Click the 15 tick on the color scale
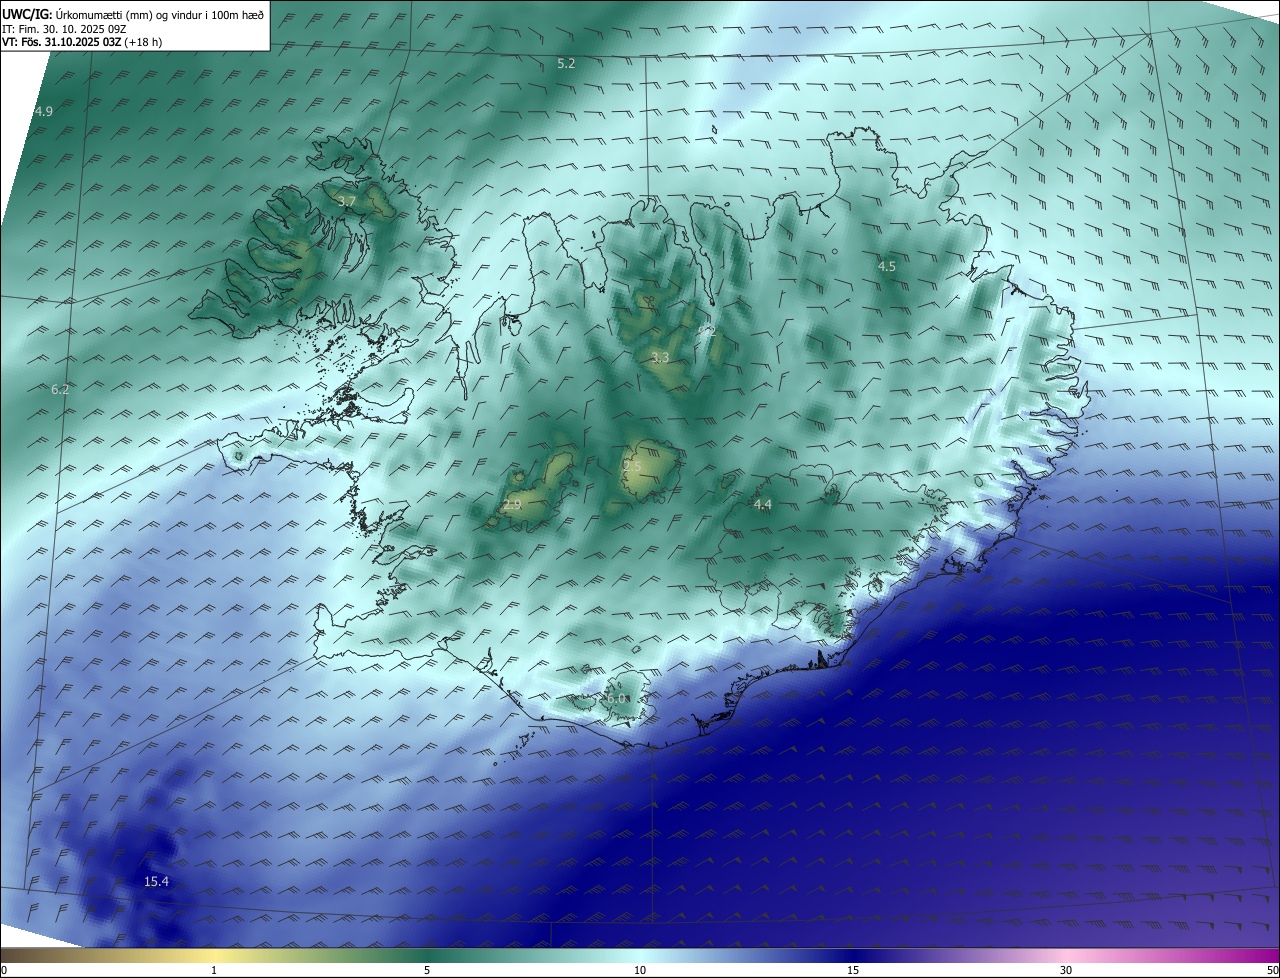This screenshot has height=978, width=1280. [853, 970]
